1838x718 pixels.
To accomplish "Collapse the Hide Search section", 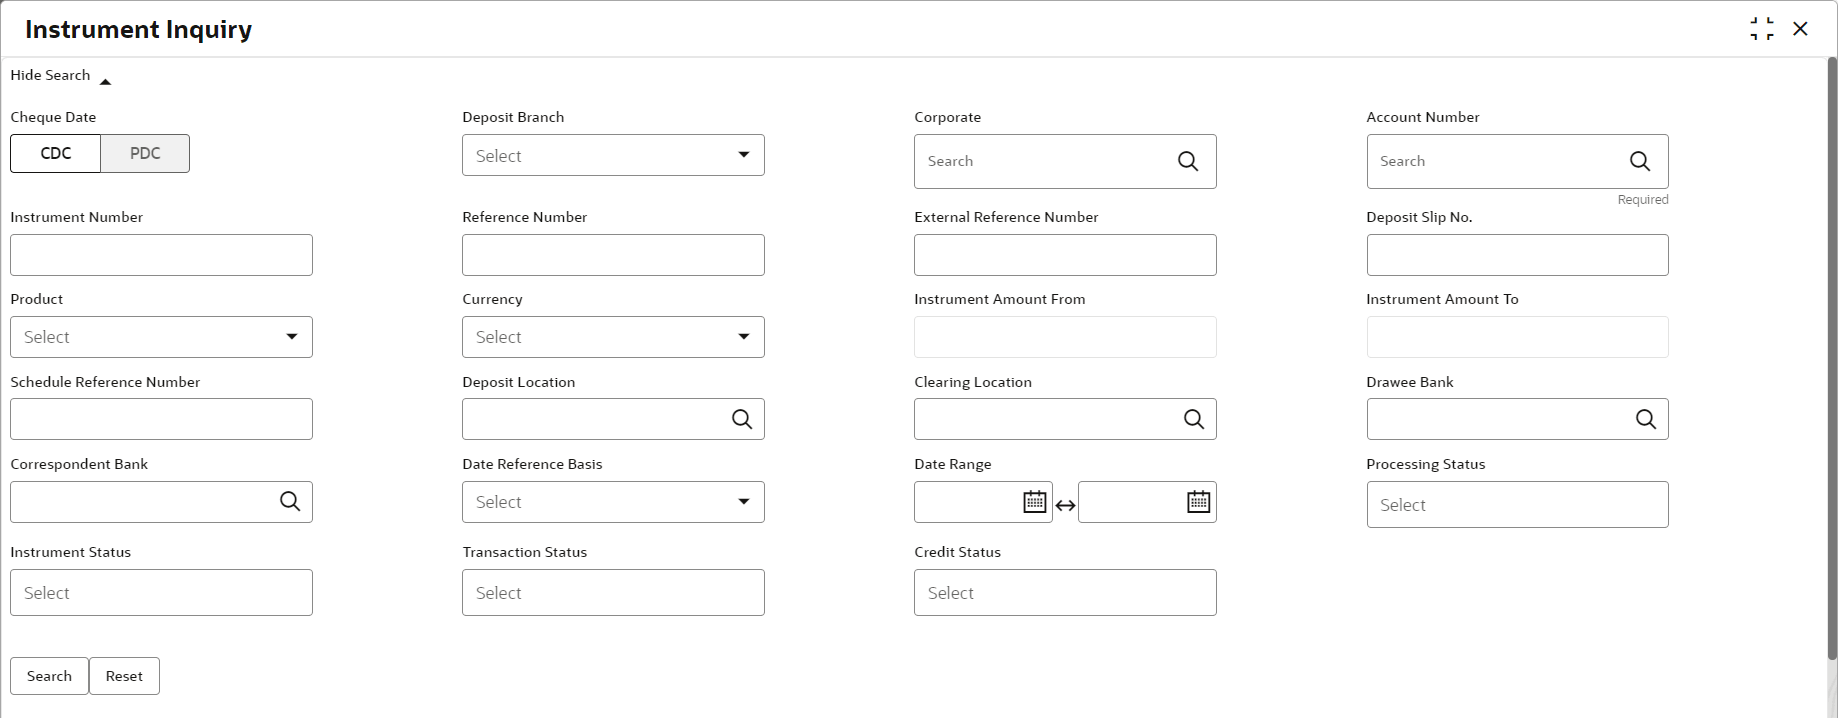I will (x=60, y=76).
